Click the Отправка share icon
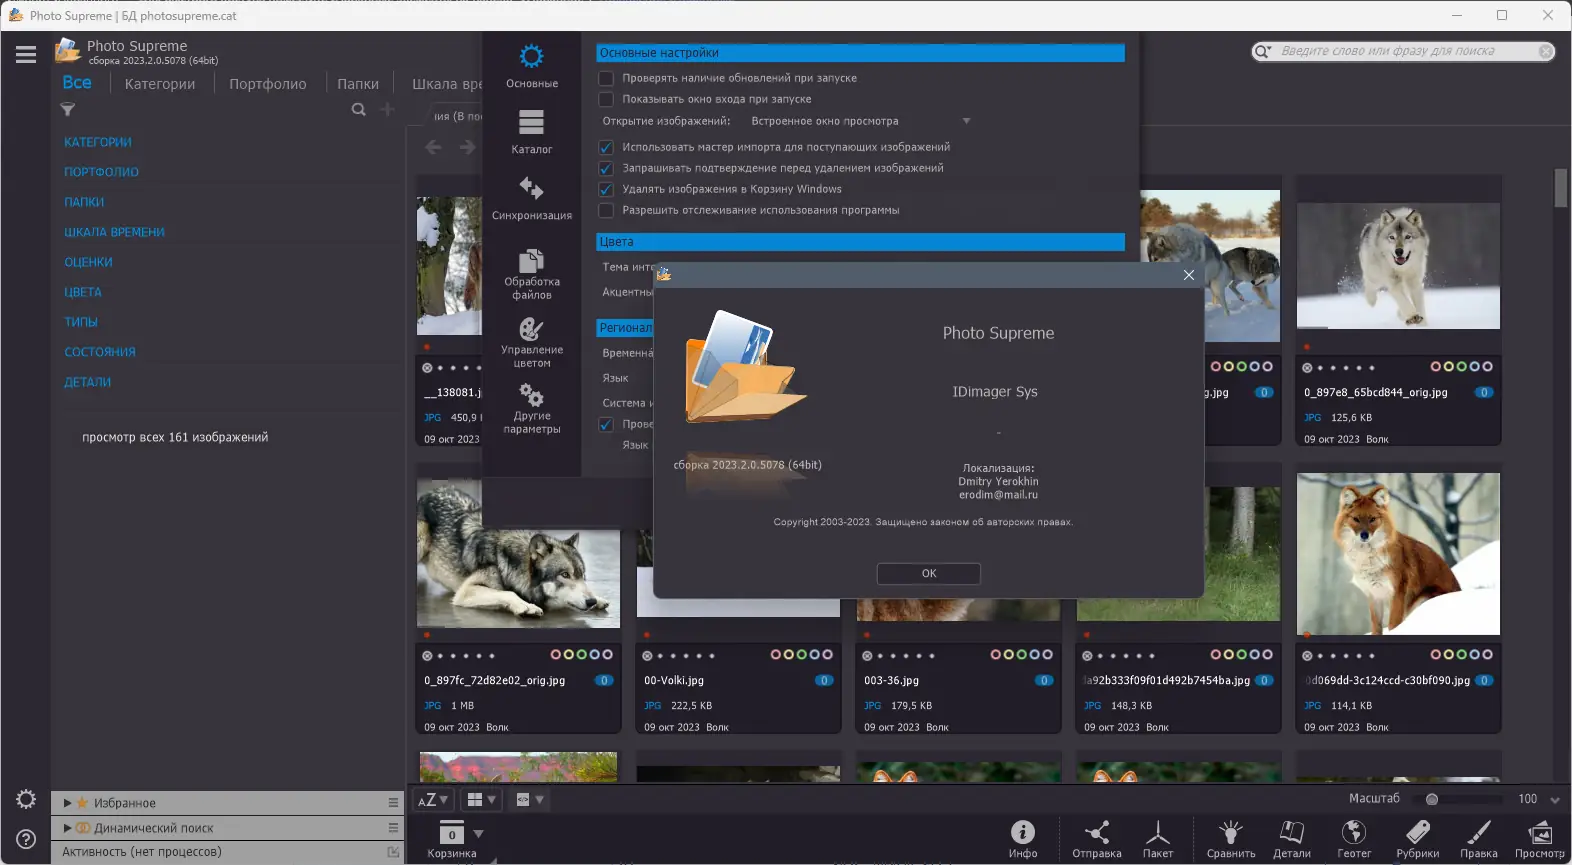The height and width of the screenshot is (865, 1572). 1097,839
